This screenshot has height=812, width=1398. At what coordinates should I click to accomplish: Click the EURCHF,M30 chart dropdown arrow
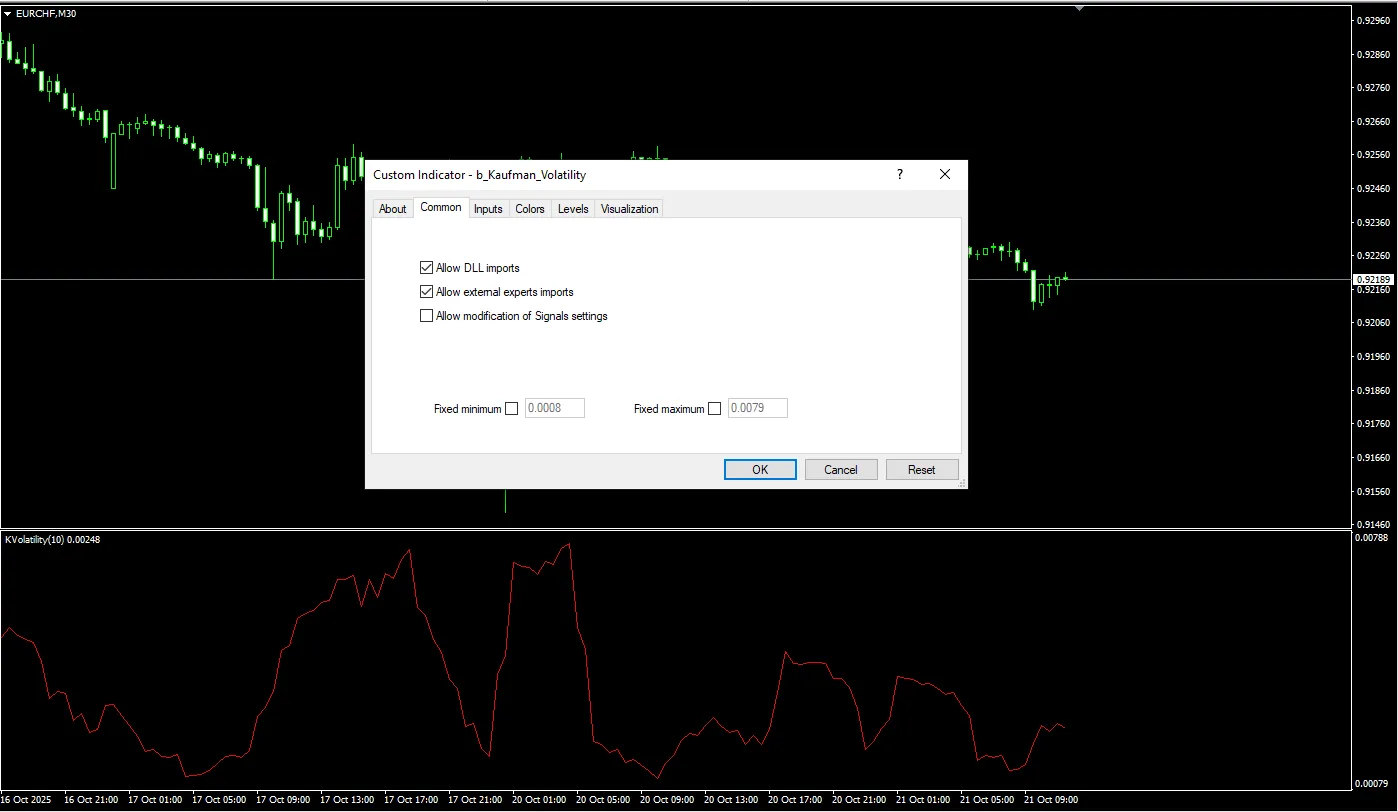point(8,13)
